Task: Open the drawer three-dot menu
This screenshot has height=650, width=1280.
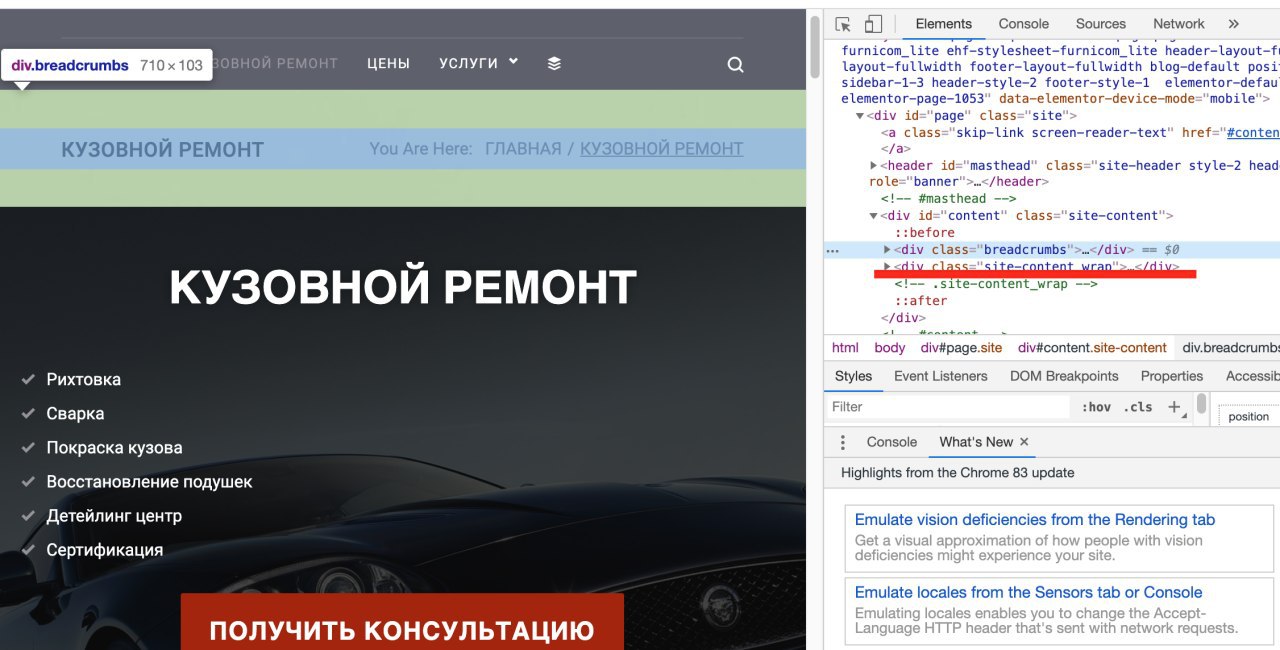Action: [x=843, y=442]
